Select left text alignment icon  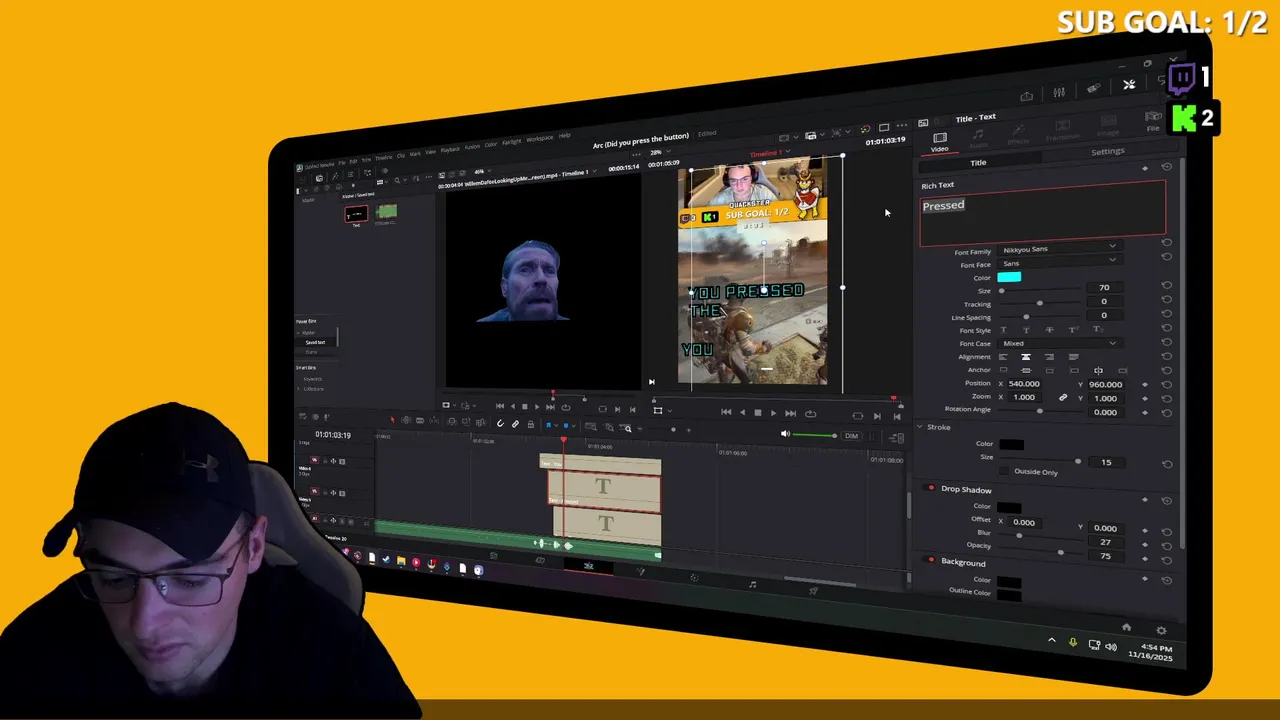click(x=1003, y=357)
